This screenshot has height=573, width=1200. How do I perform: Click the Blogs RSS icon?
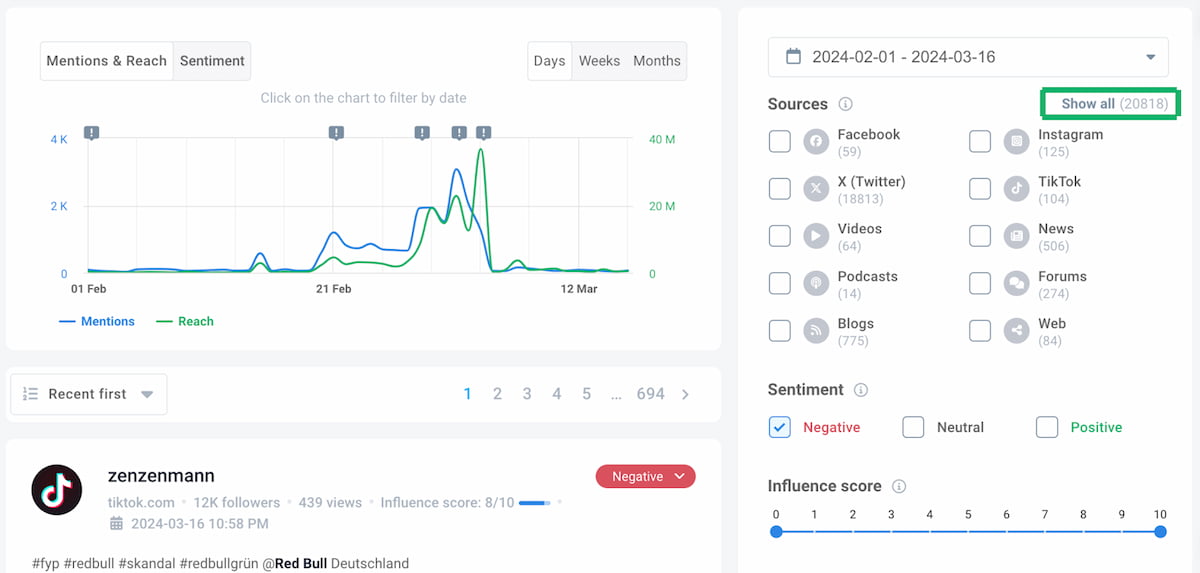[x=817, y=331]
